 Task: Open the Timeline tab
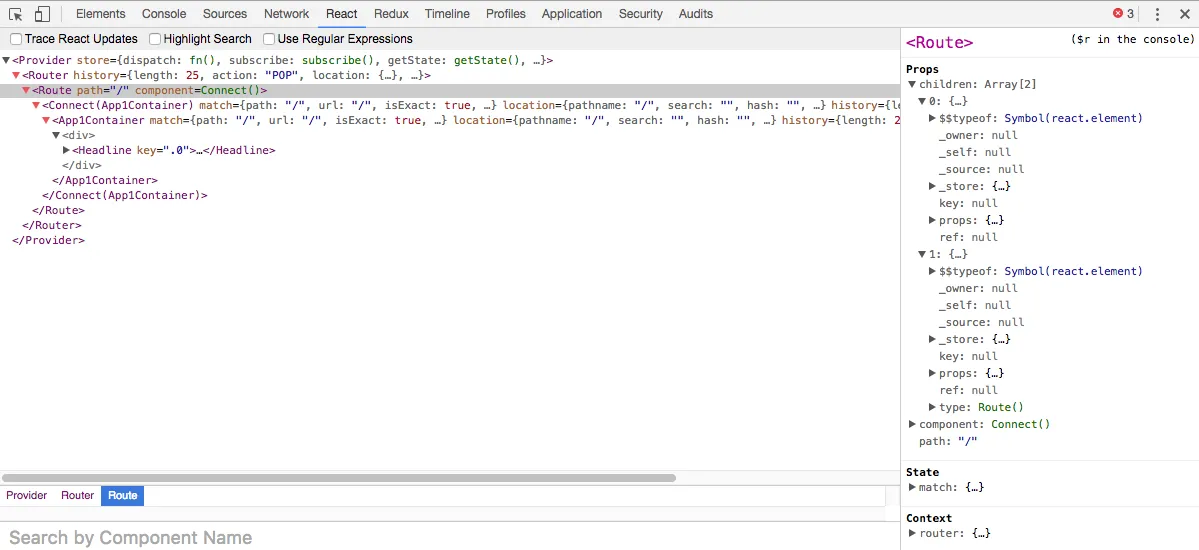(x=447, y=14)
